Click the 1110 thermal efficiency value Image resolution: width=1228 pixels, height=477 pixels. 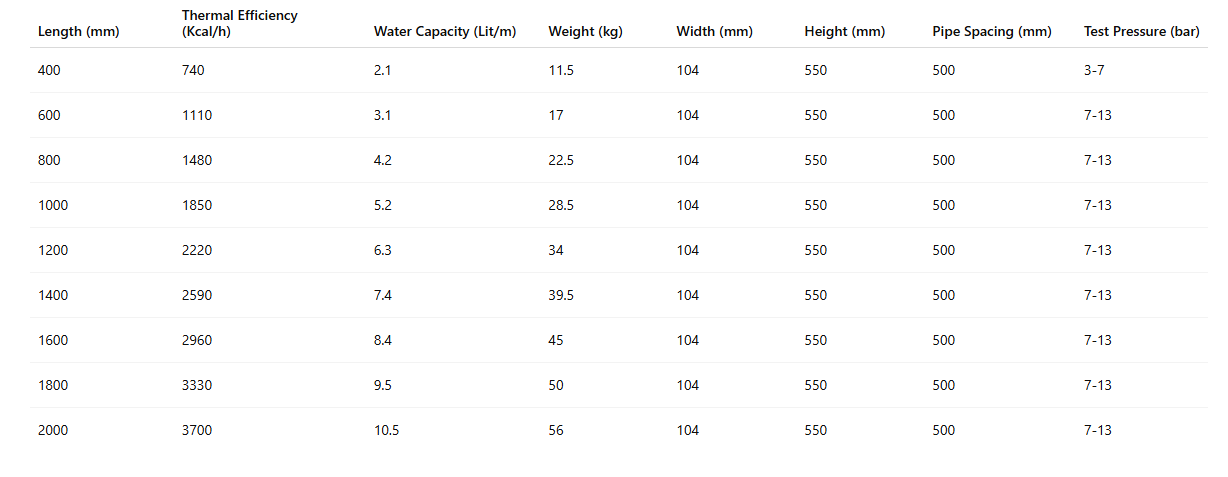pyautogui.click(x=196, y=116)
